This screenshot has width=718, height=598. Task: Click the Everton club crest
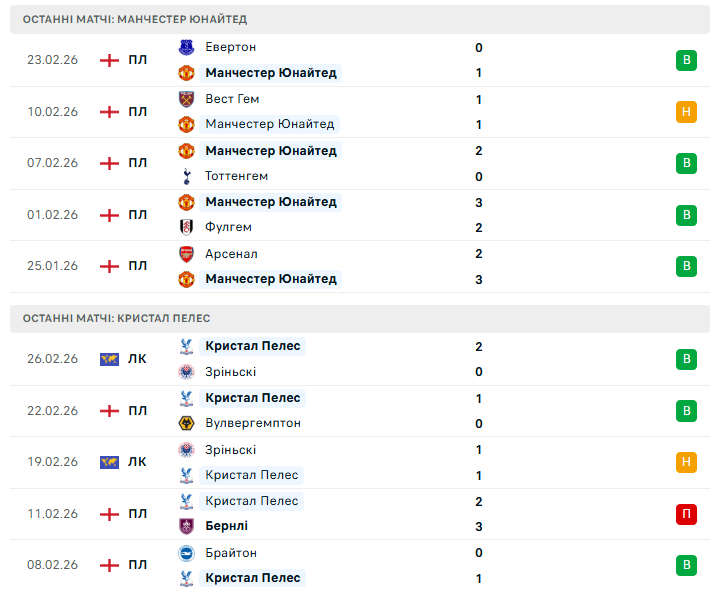pyautogui.click(x=186, y=47)
